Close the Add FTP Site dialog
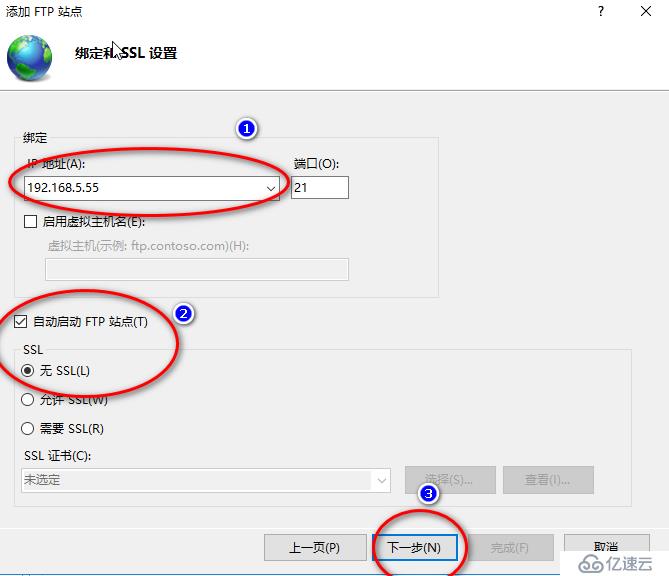 point(646,11)
